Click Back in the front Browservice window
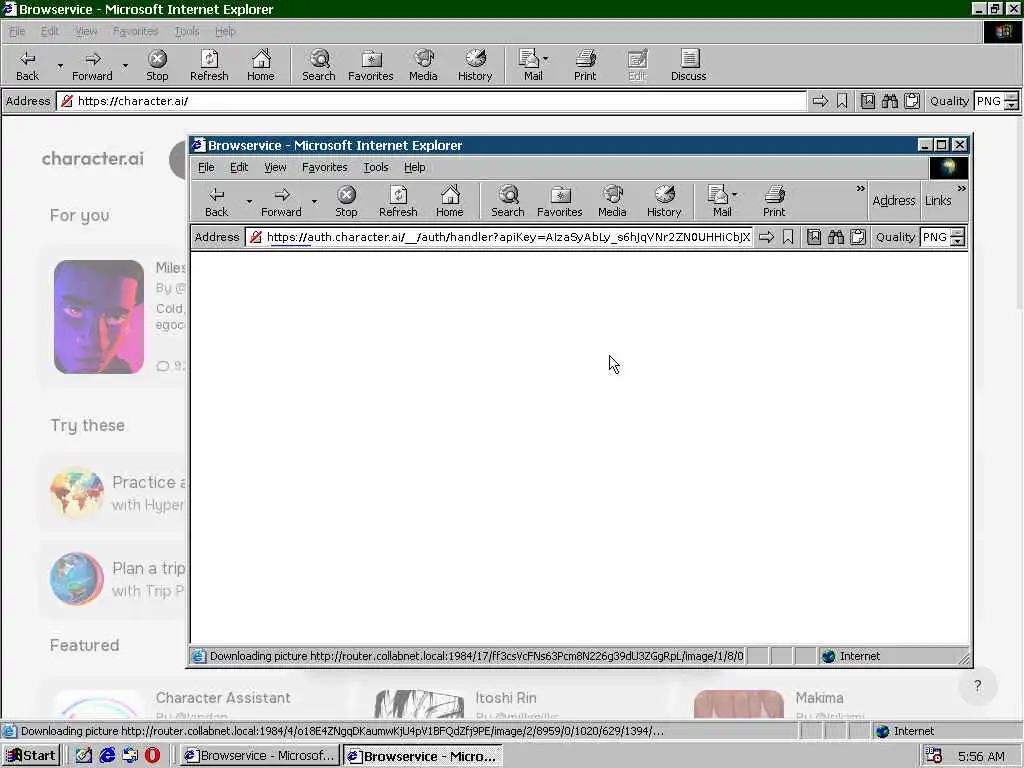 click(x=216, y=201)
